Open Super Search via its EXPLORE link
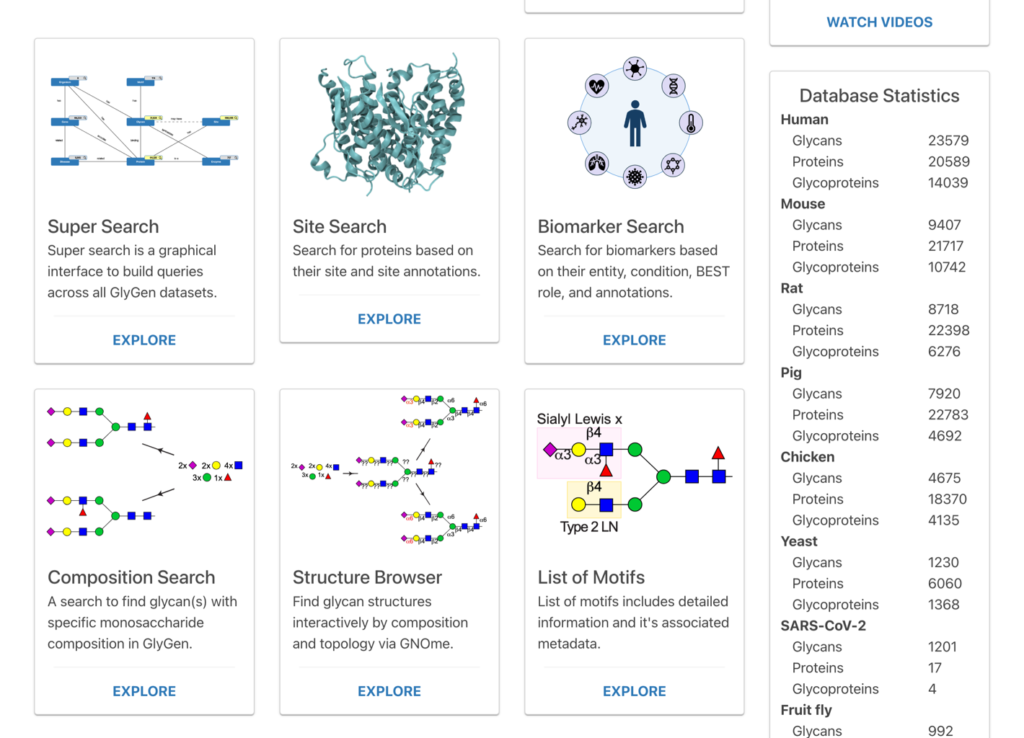 [144, 340]
